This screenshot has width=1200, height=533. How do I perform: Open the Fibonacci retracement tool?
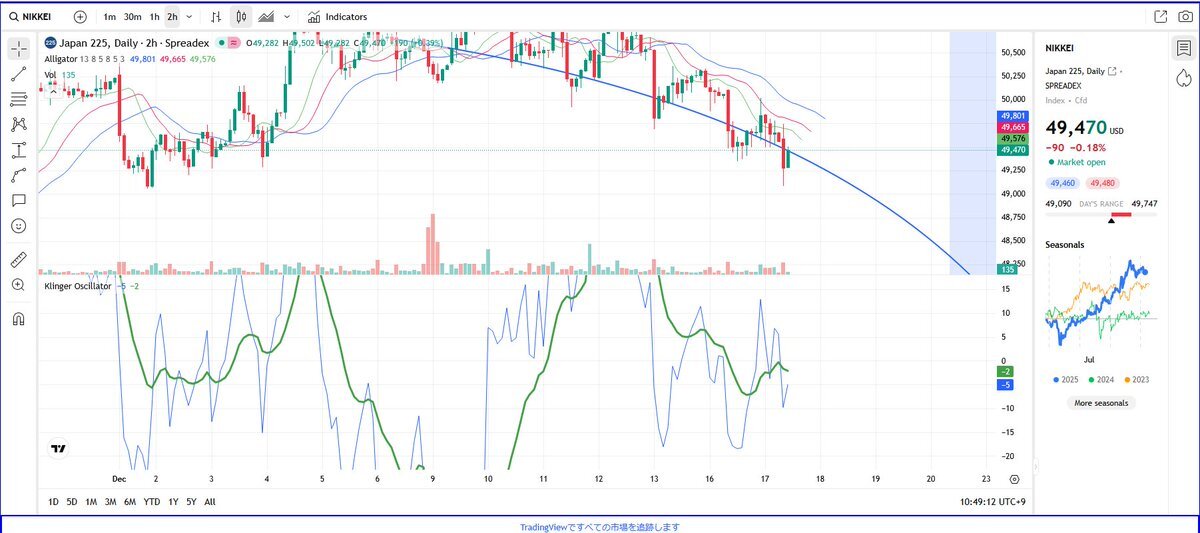click(18, 99)
